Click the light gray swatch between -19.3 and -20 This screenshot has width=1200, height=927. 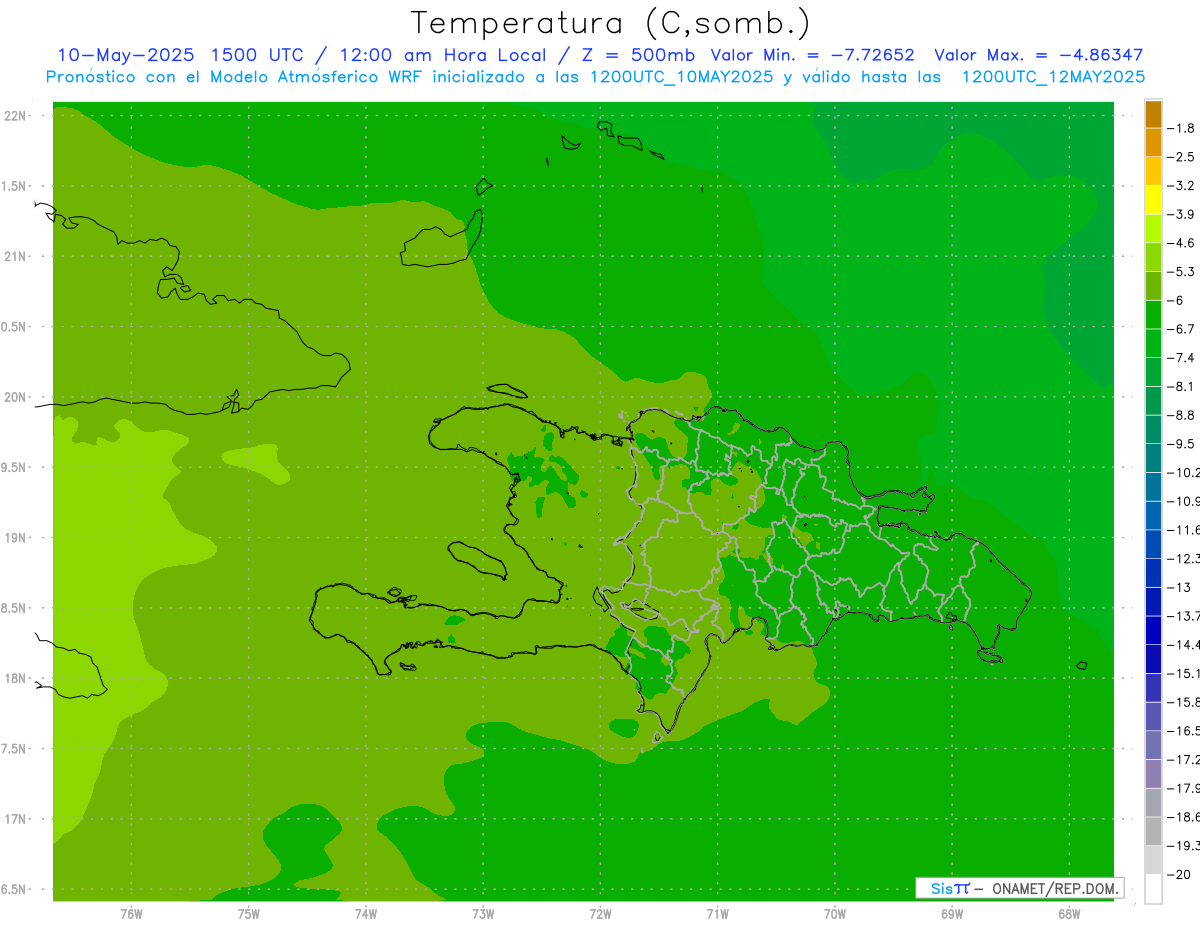click(x=1153, y=859)
